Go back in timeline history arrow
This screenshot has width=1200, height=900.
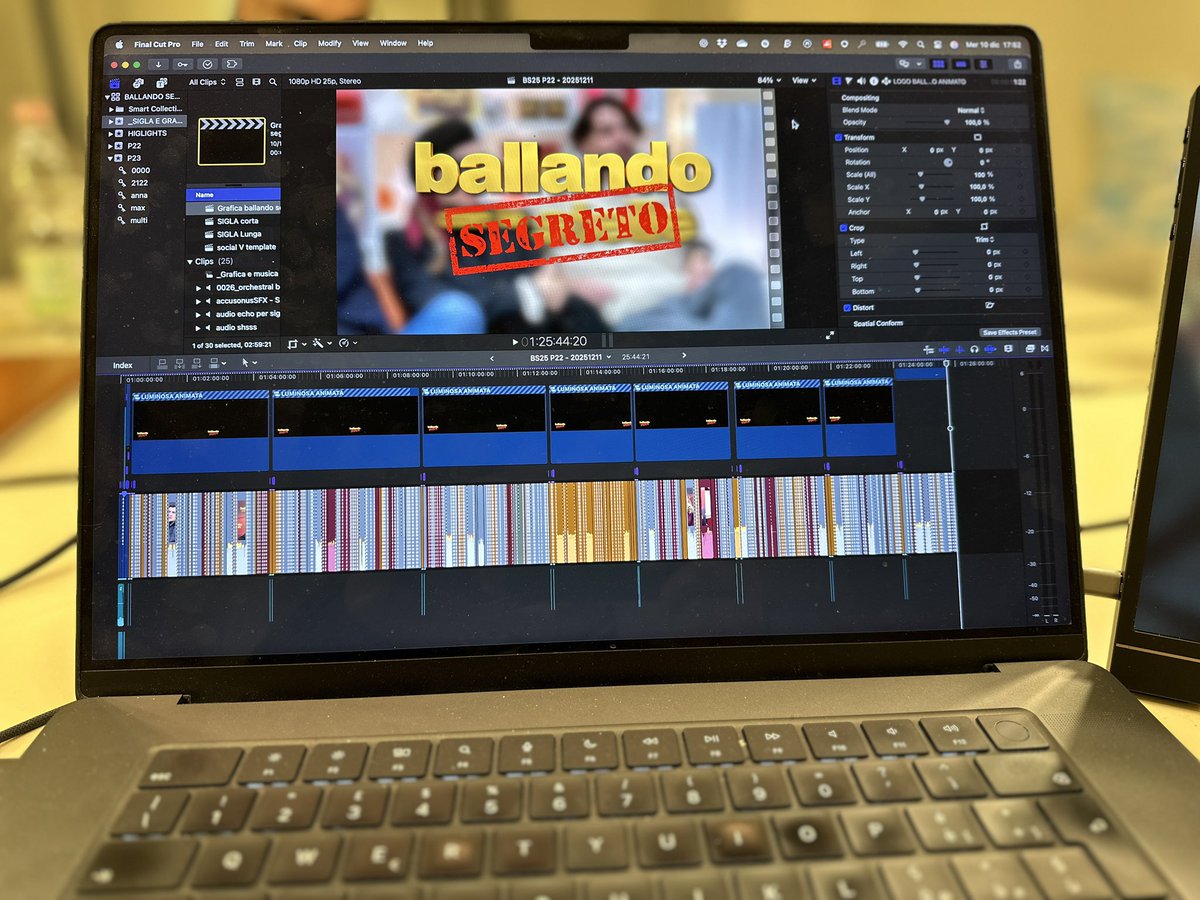point(492,357)
